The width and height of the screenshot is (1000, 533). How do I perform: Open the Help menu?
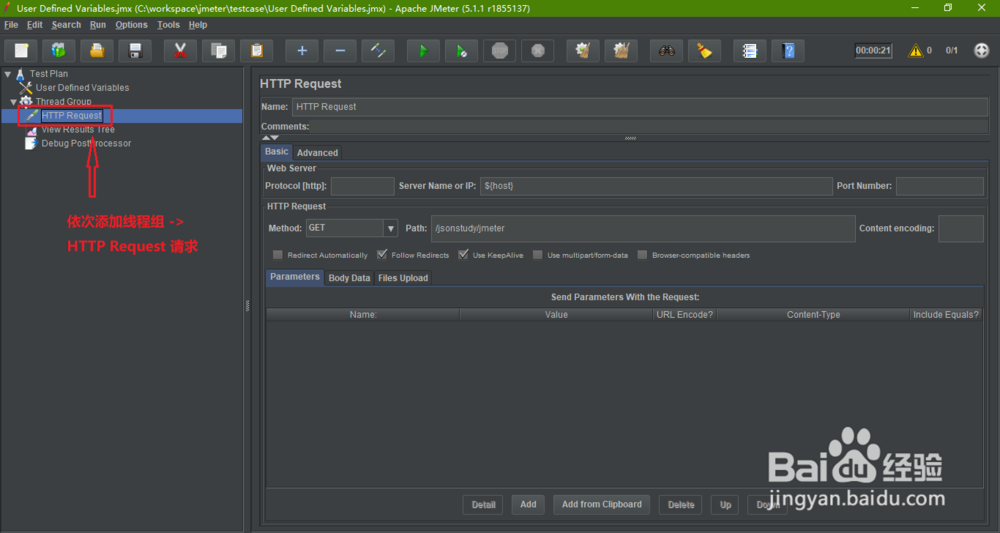(198, 25)
